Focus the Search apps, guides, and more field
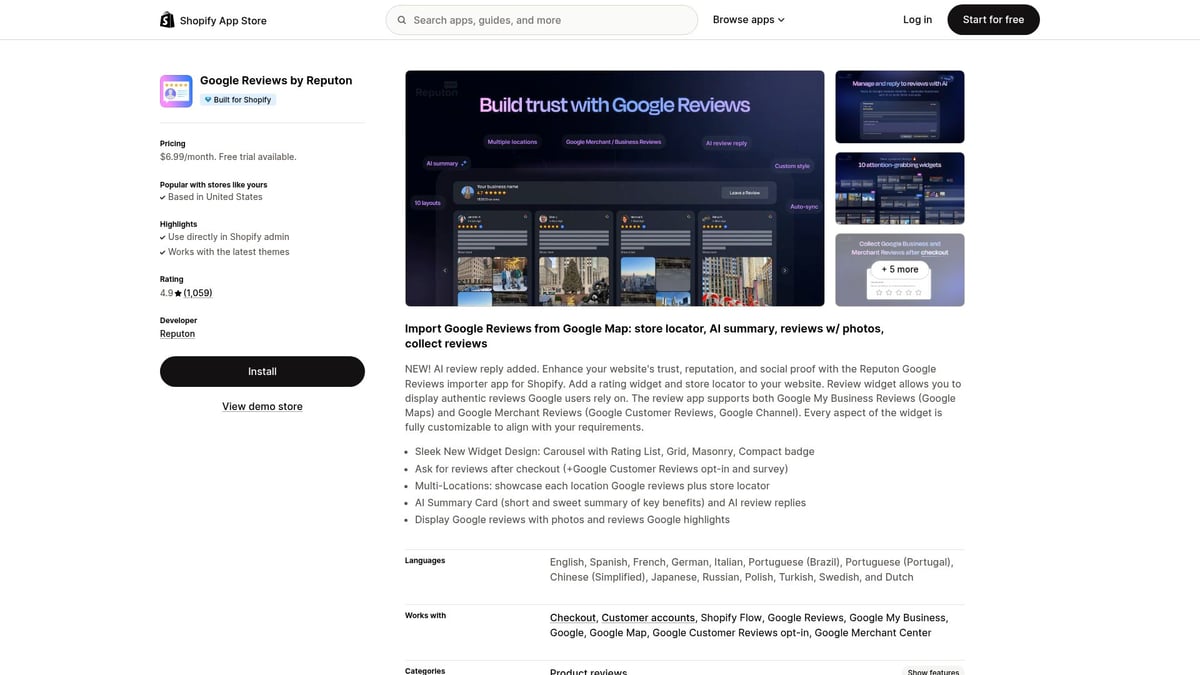 point(542,20)
